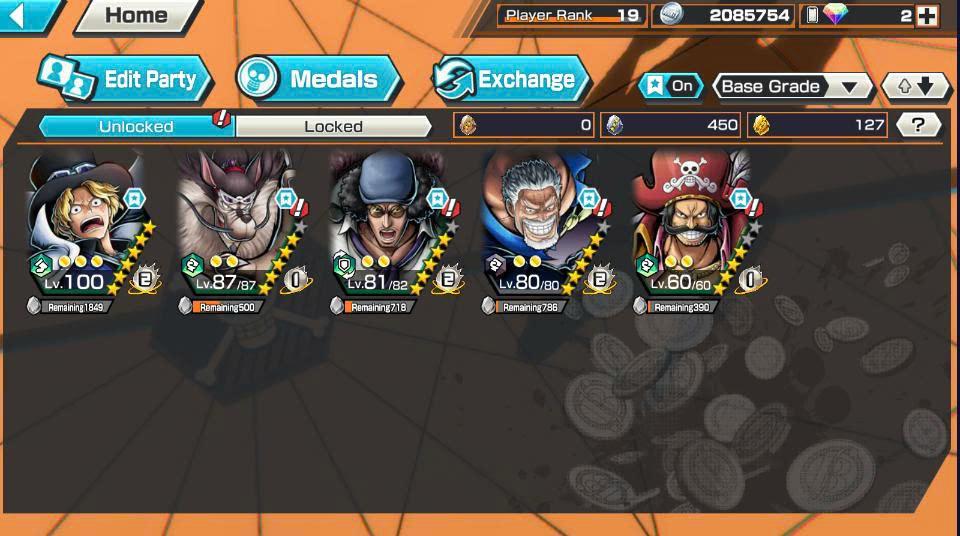Select the Unlocked tab

tap(136, 126)
